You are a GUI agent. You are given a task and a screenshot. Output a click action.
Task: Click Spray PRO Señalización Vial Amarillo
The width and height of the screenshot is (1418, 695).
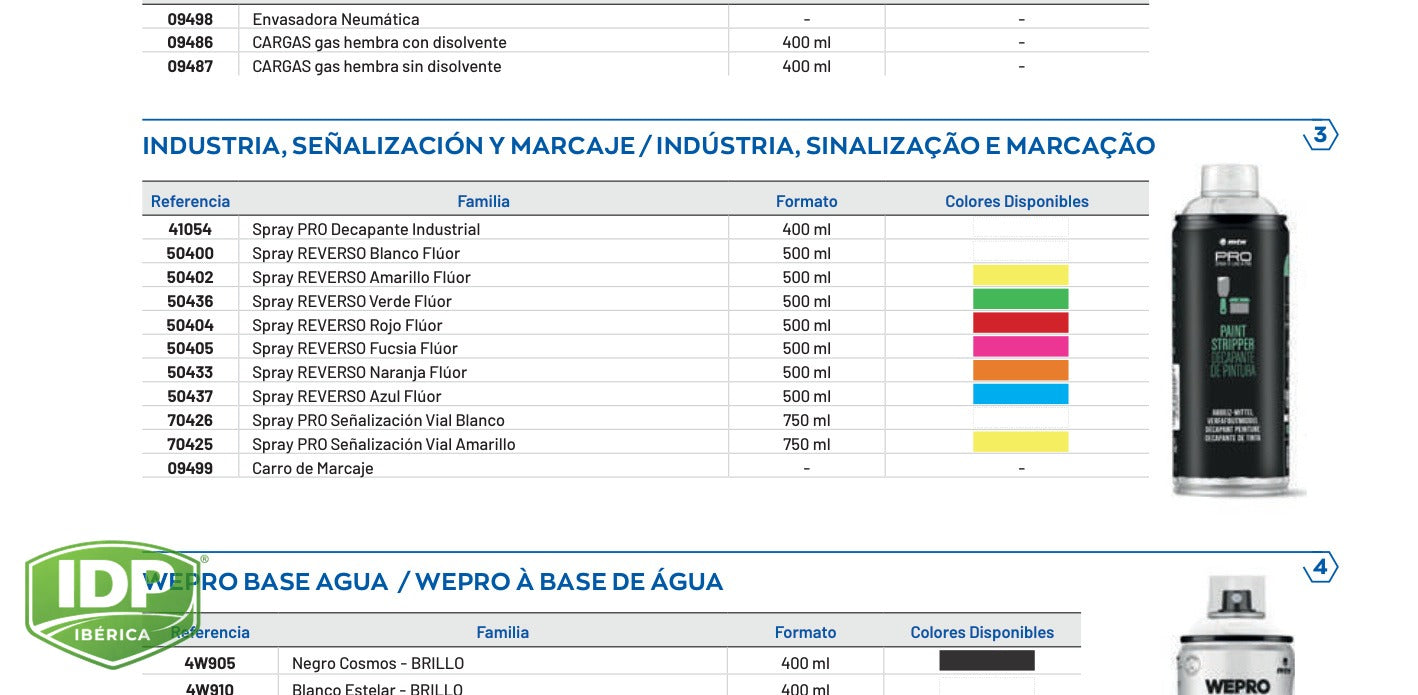(384, 444)
